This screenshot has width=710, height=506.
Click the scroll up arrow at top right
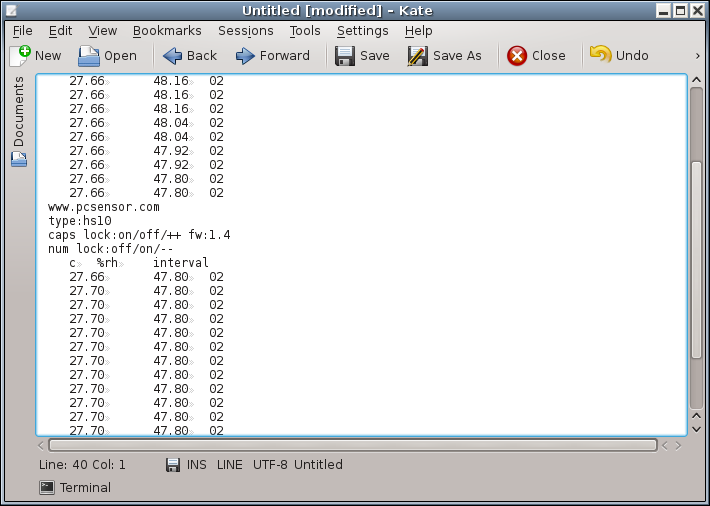(x=696, y=80)
